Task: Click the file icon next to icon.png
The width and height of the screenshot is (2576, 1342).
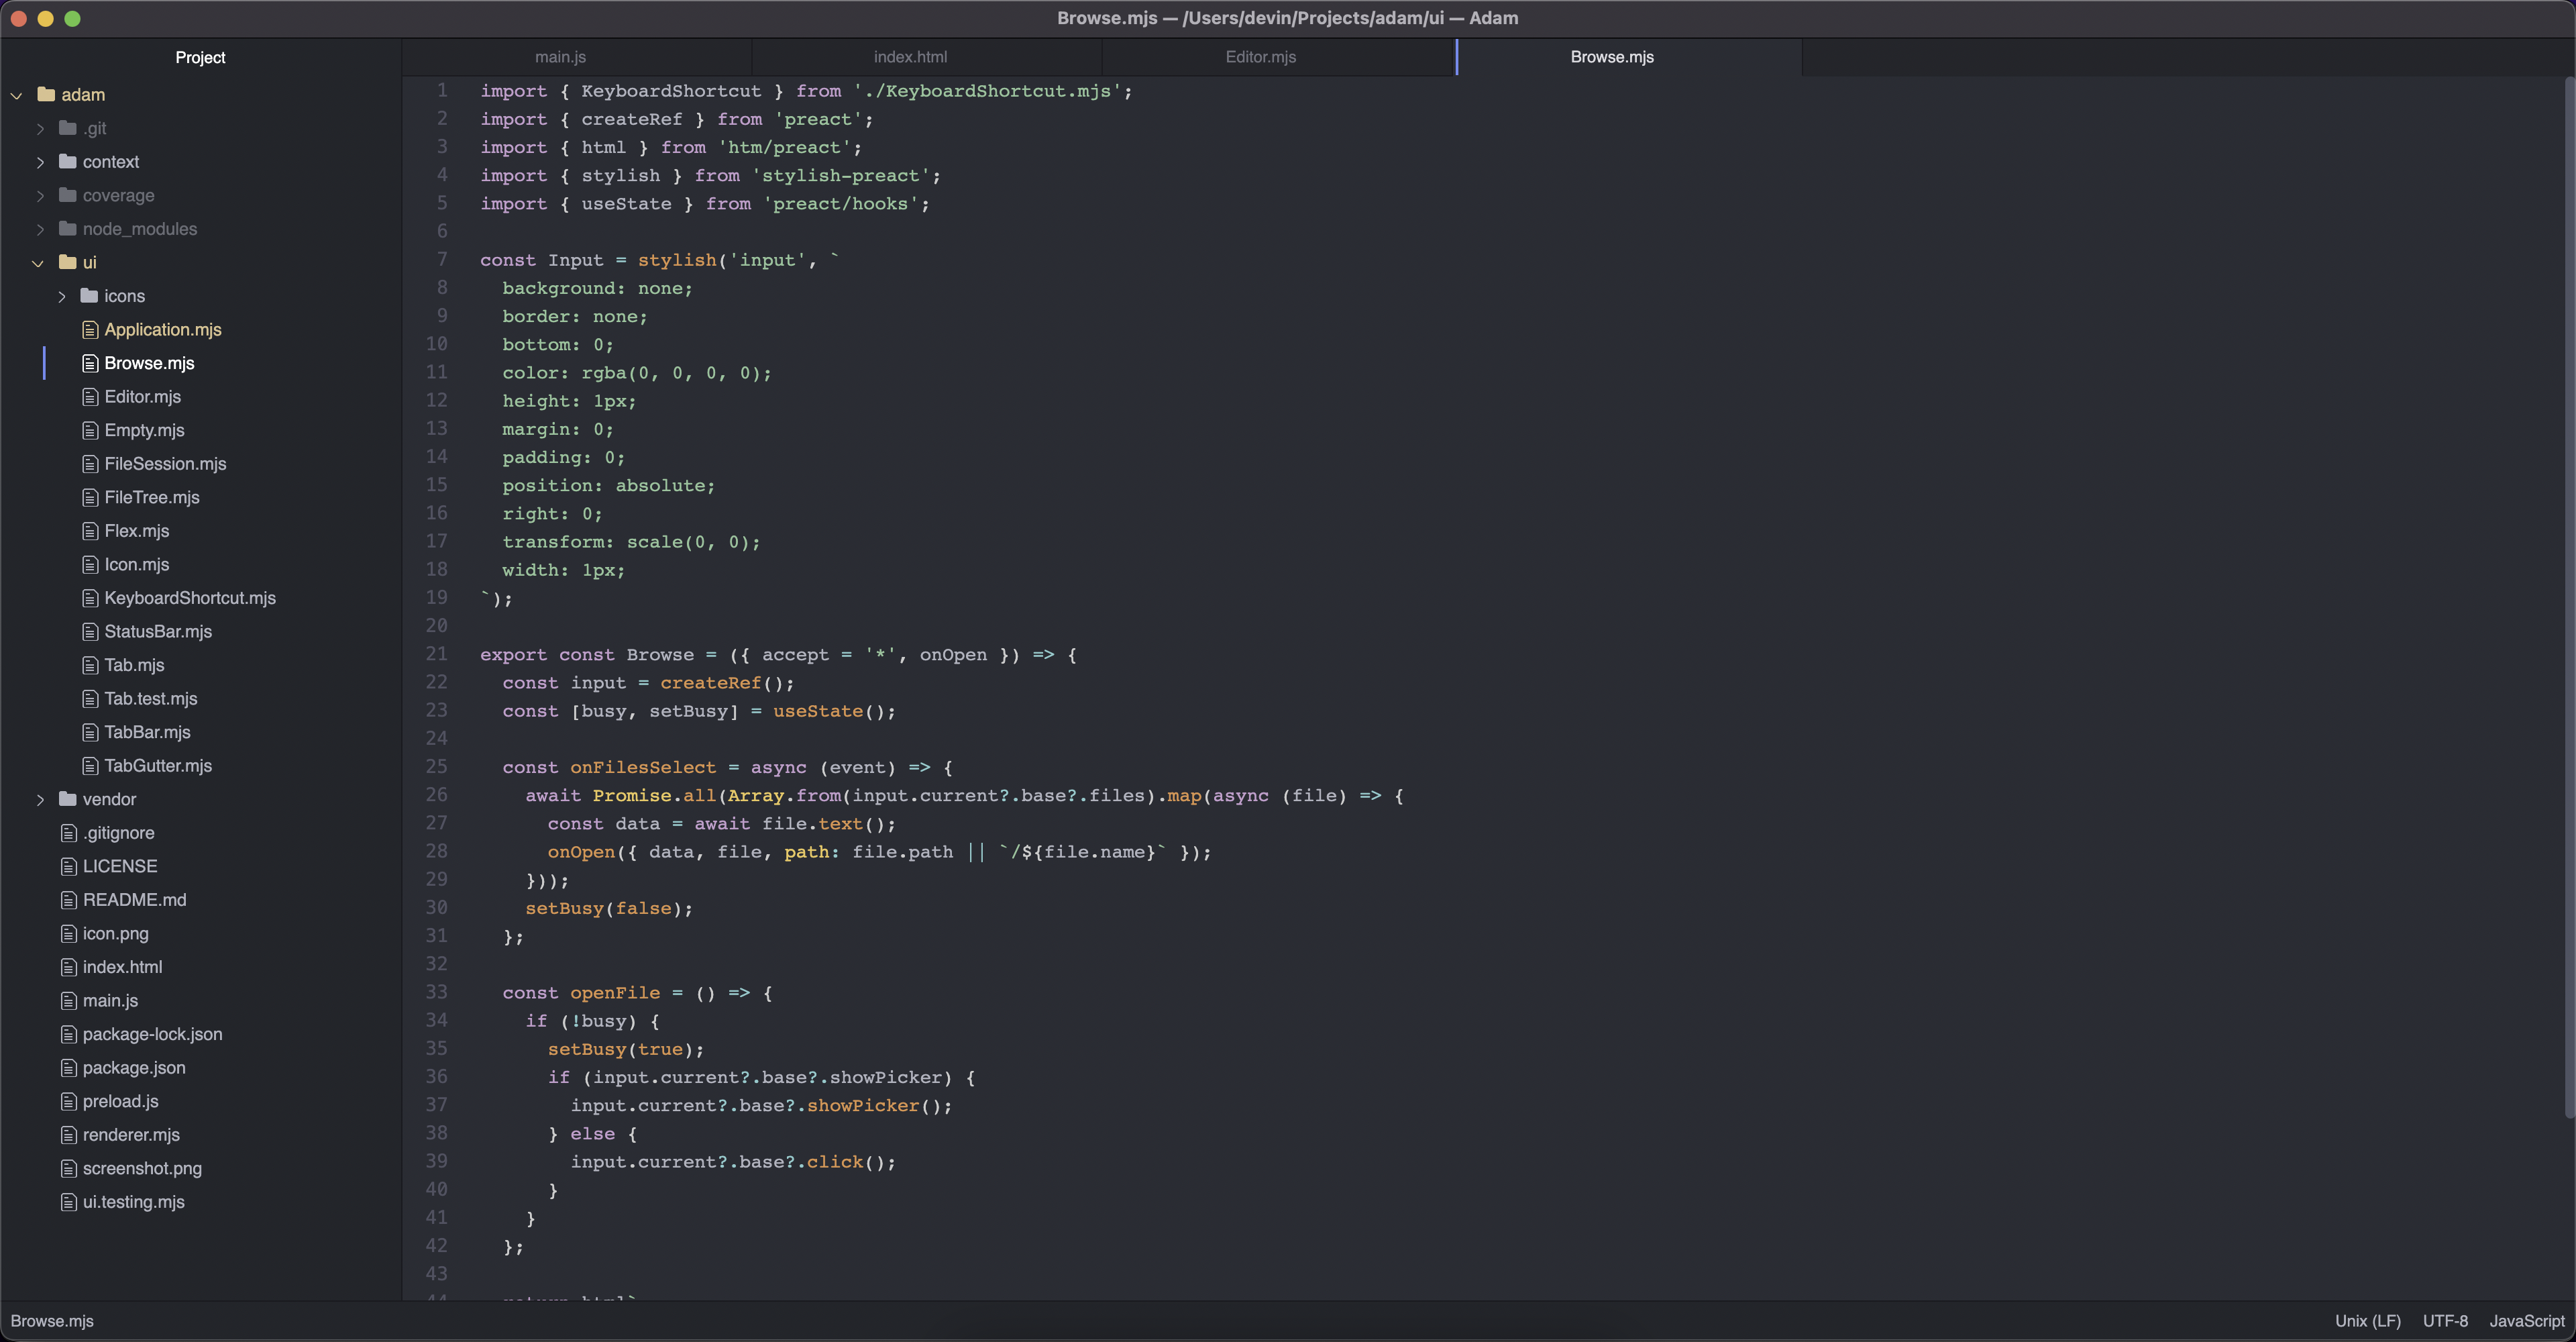Action: click(x=69, y=933)
